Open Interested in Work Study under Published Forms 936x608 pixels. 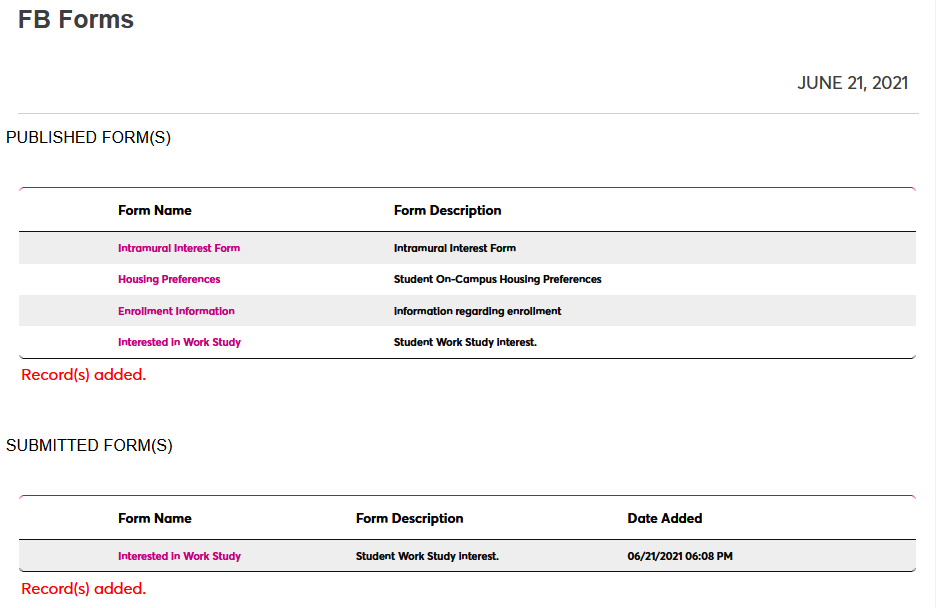[x=179, y=342]
